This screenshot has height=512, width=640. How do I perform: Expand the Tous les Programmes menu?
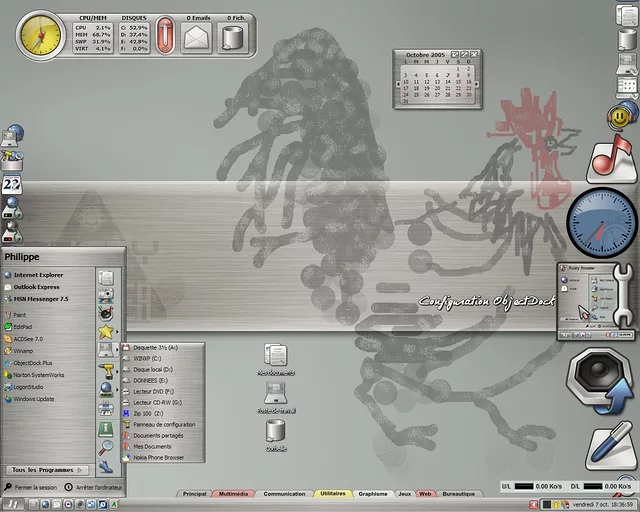(x=48, y=469)
